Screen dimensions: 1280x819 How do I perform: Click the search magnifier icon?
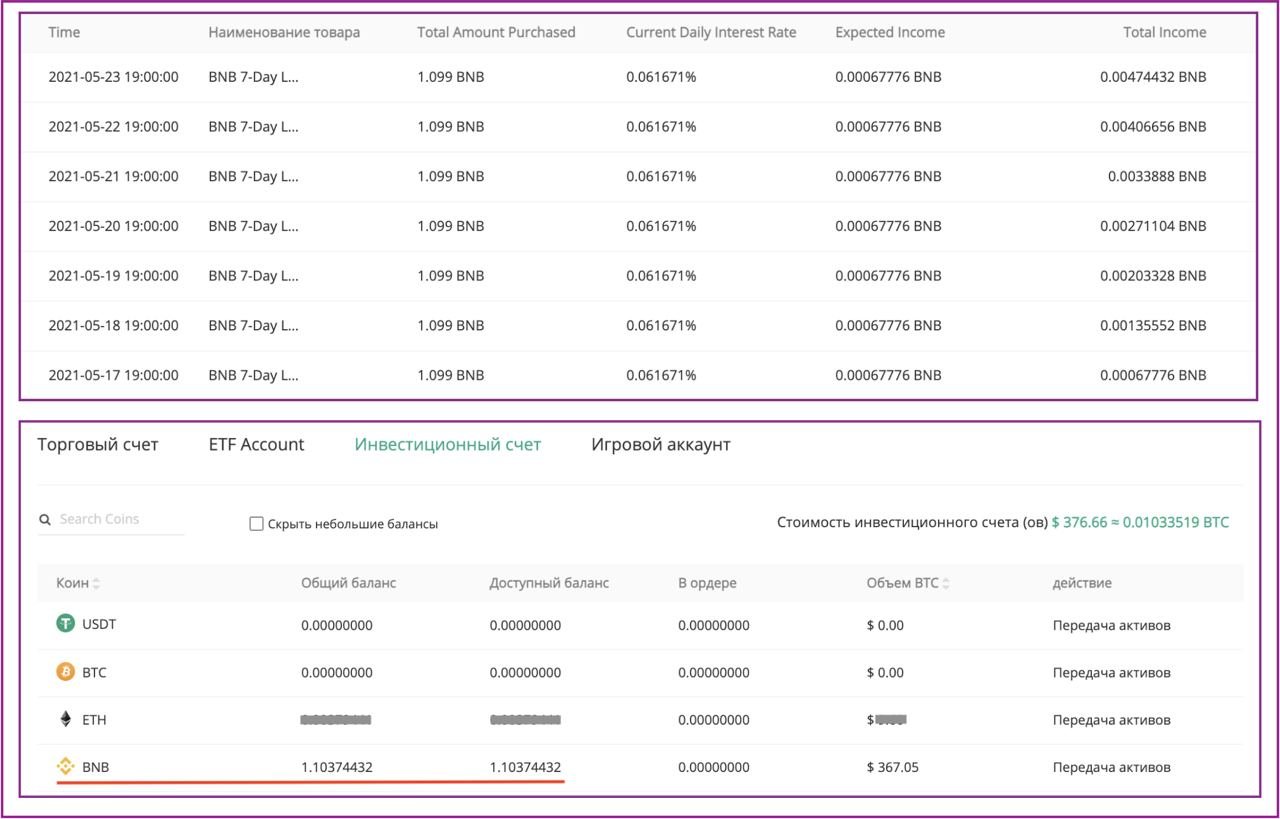pyautogui.click(x=45, y=520)
